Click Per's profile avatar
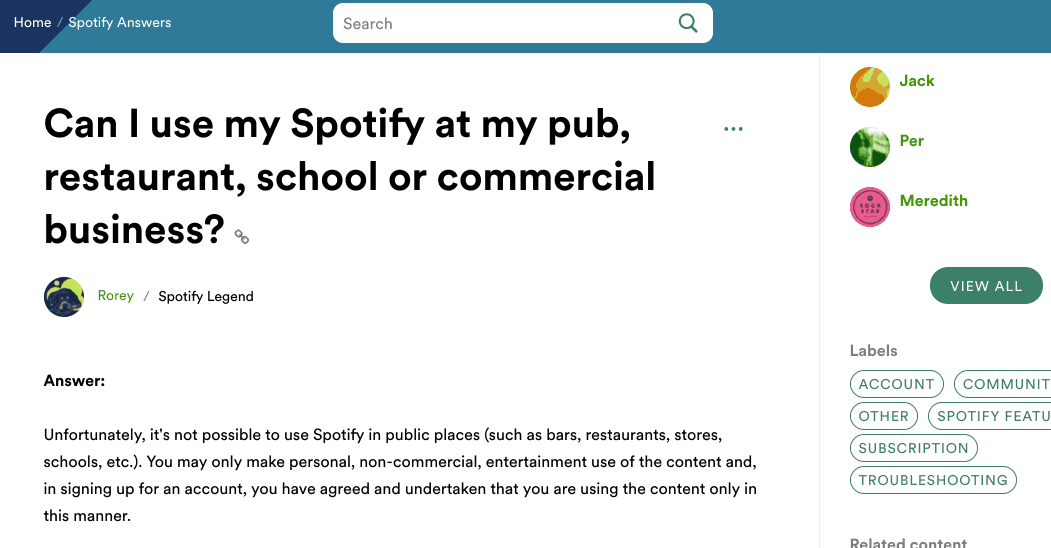The image size is (1051, 548). point(869,147)
